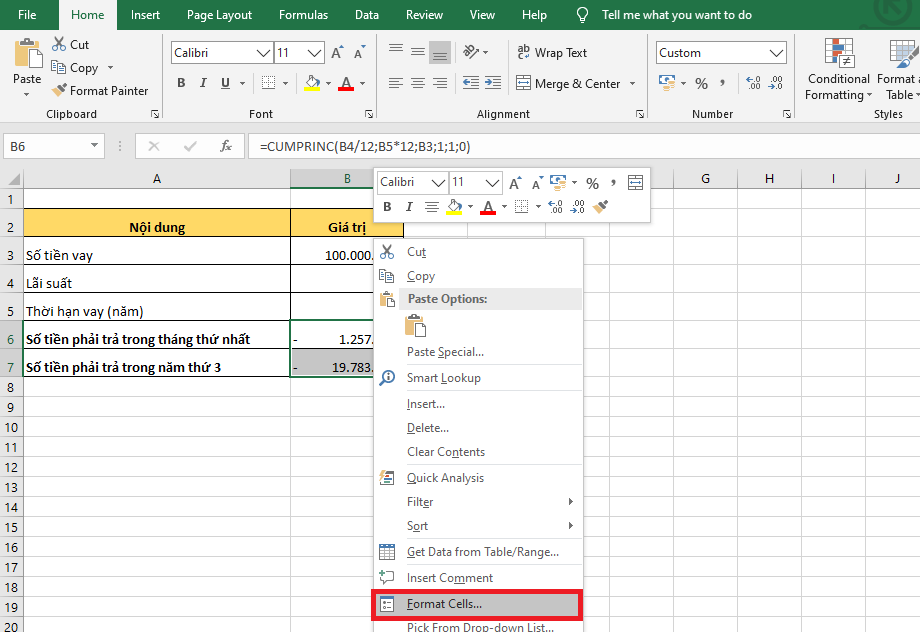
Task: Toggle Italic in the ribbon Font group
Action: pos(205,84)
